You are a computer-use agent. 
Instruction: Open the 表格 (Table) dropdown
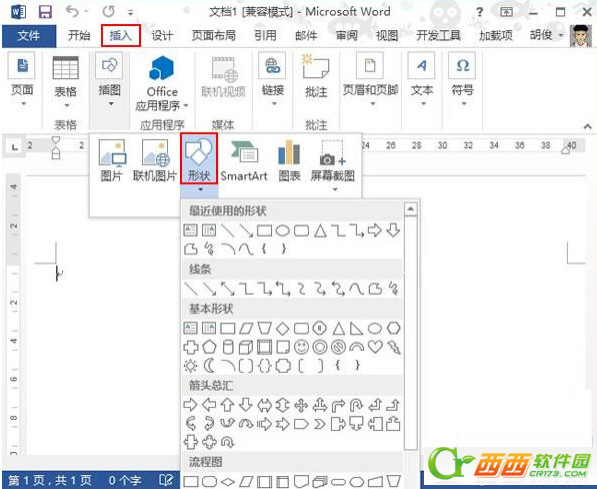click(66, 105)
